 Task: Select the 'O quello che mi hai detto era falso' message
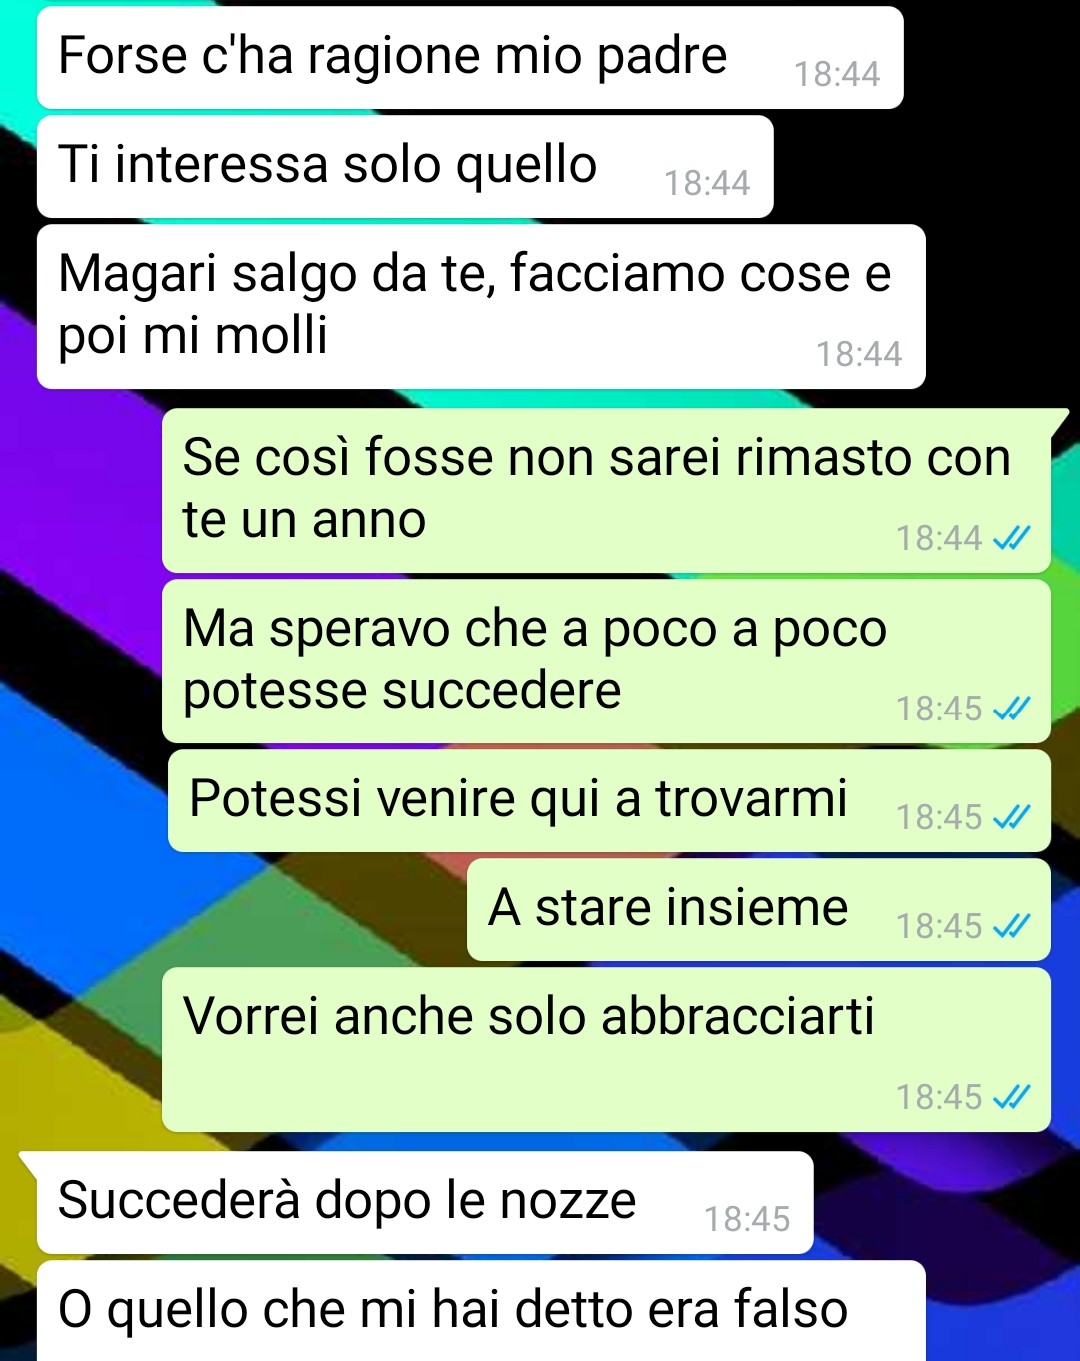pos(481,1311)
